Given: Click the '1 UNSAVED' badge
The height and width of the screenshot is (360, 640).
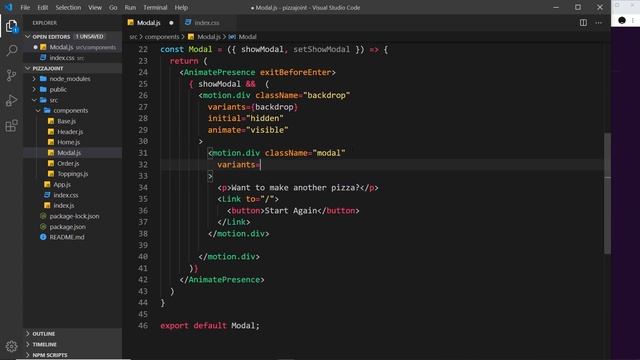Looking at the screenshot, I should click(89, 36).
